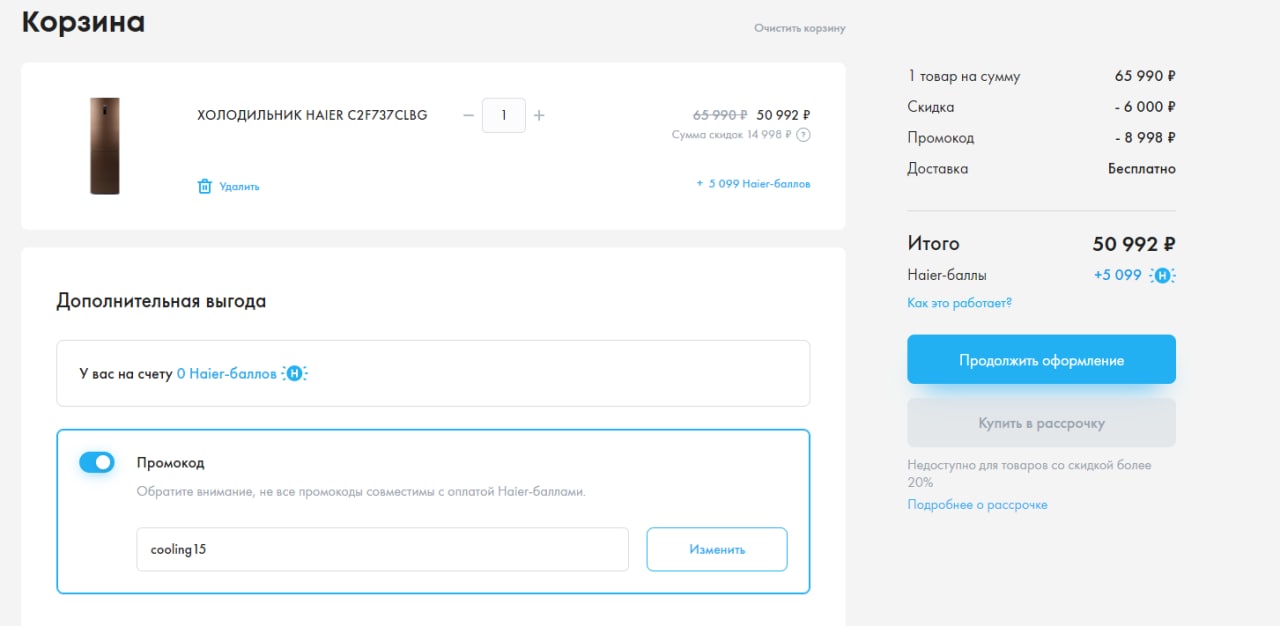Open the discount sum help question icon

(803, 135)
